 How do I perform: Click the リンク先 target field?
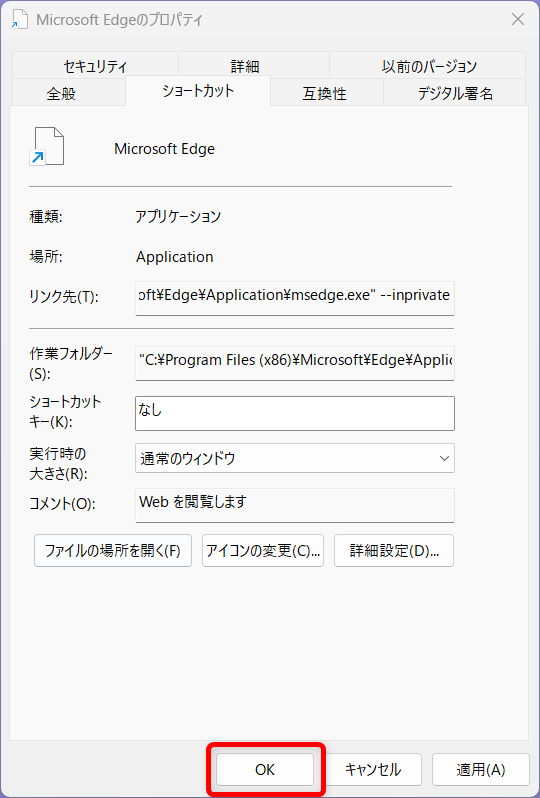(x=295, y=298)
